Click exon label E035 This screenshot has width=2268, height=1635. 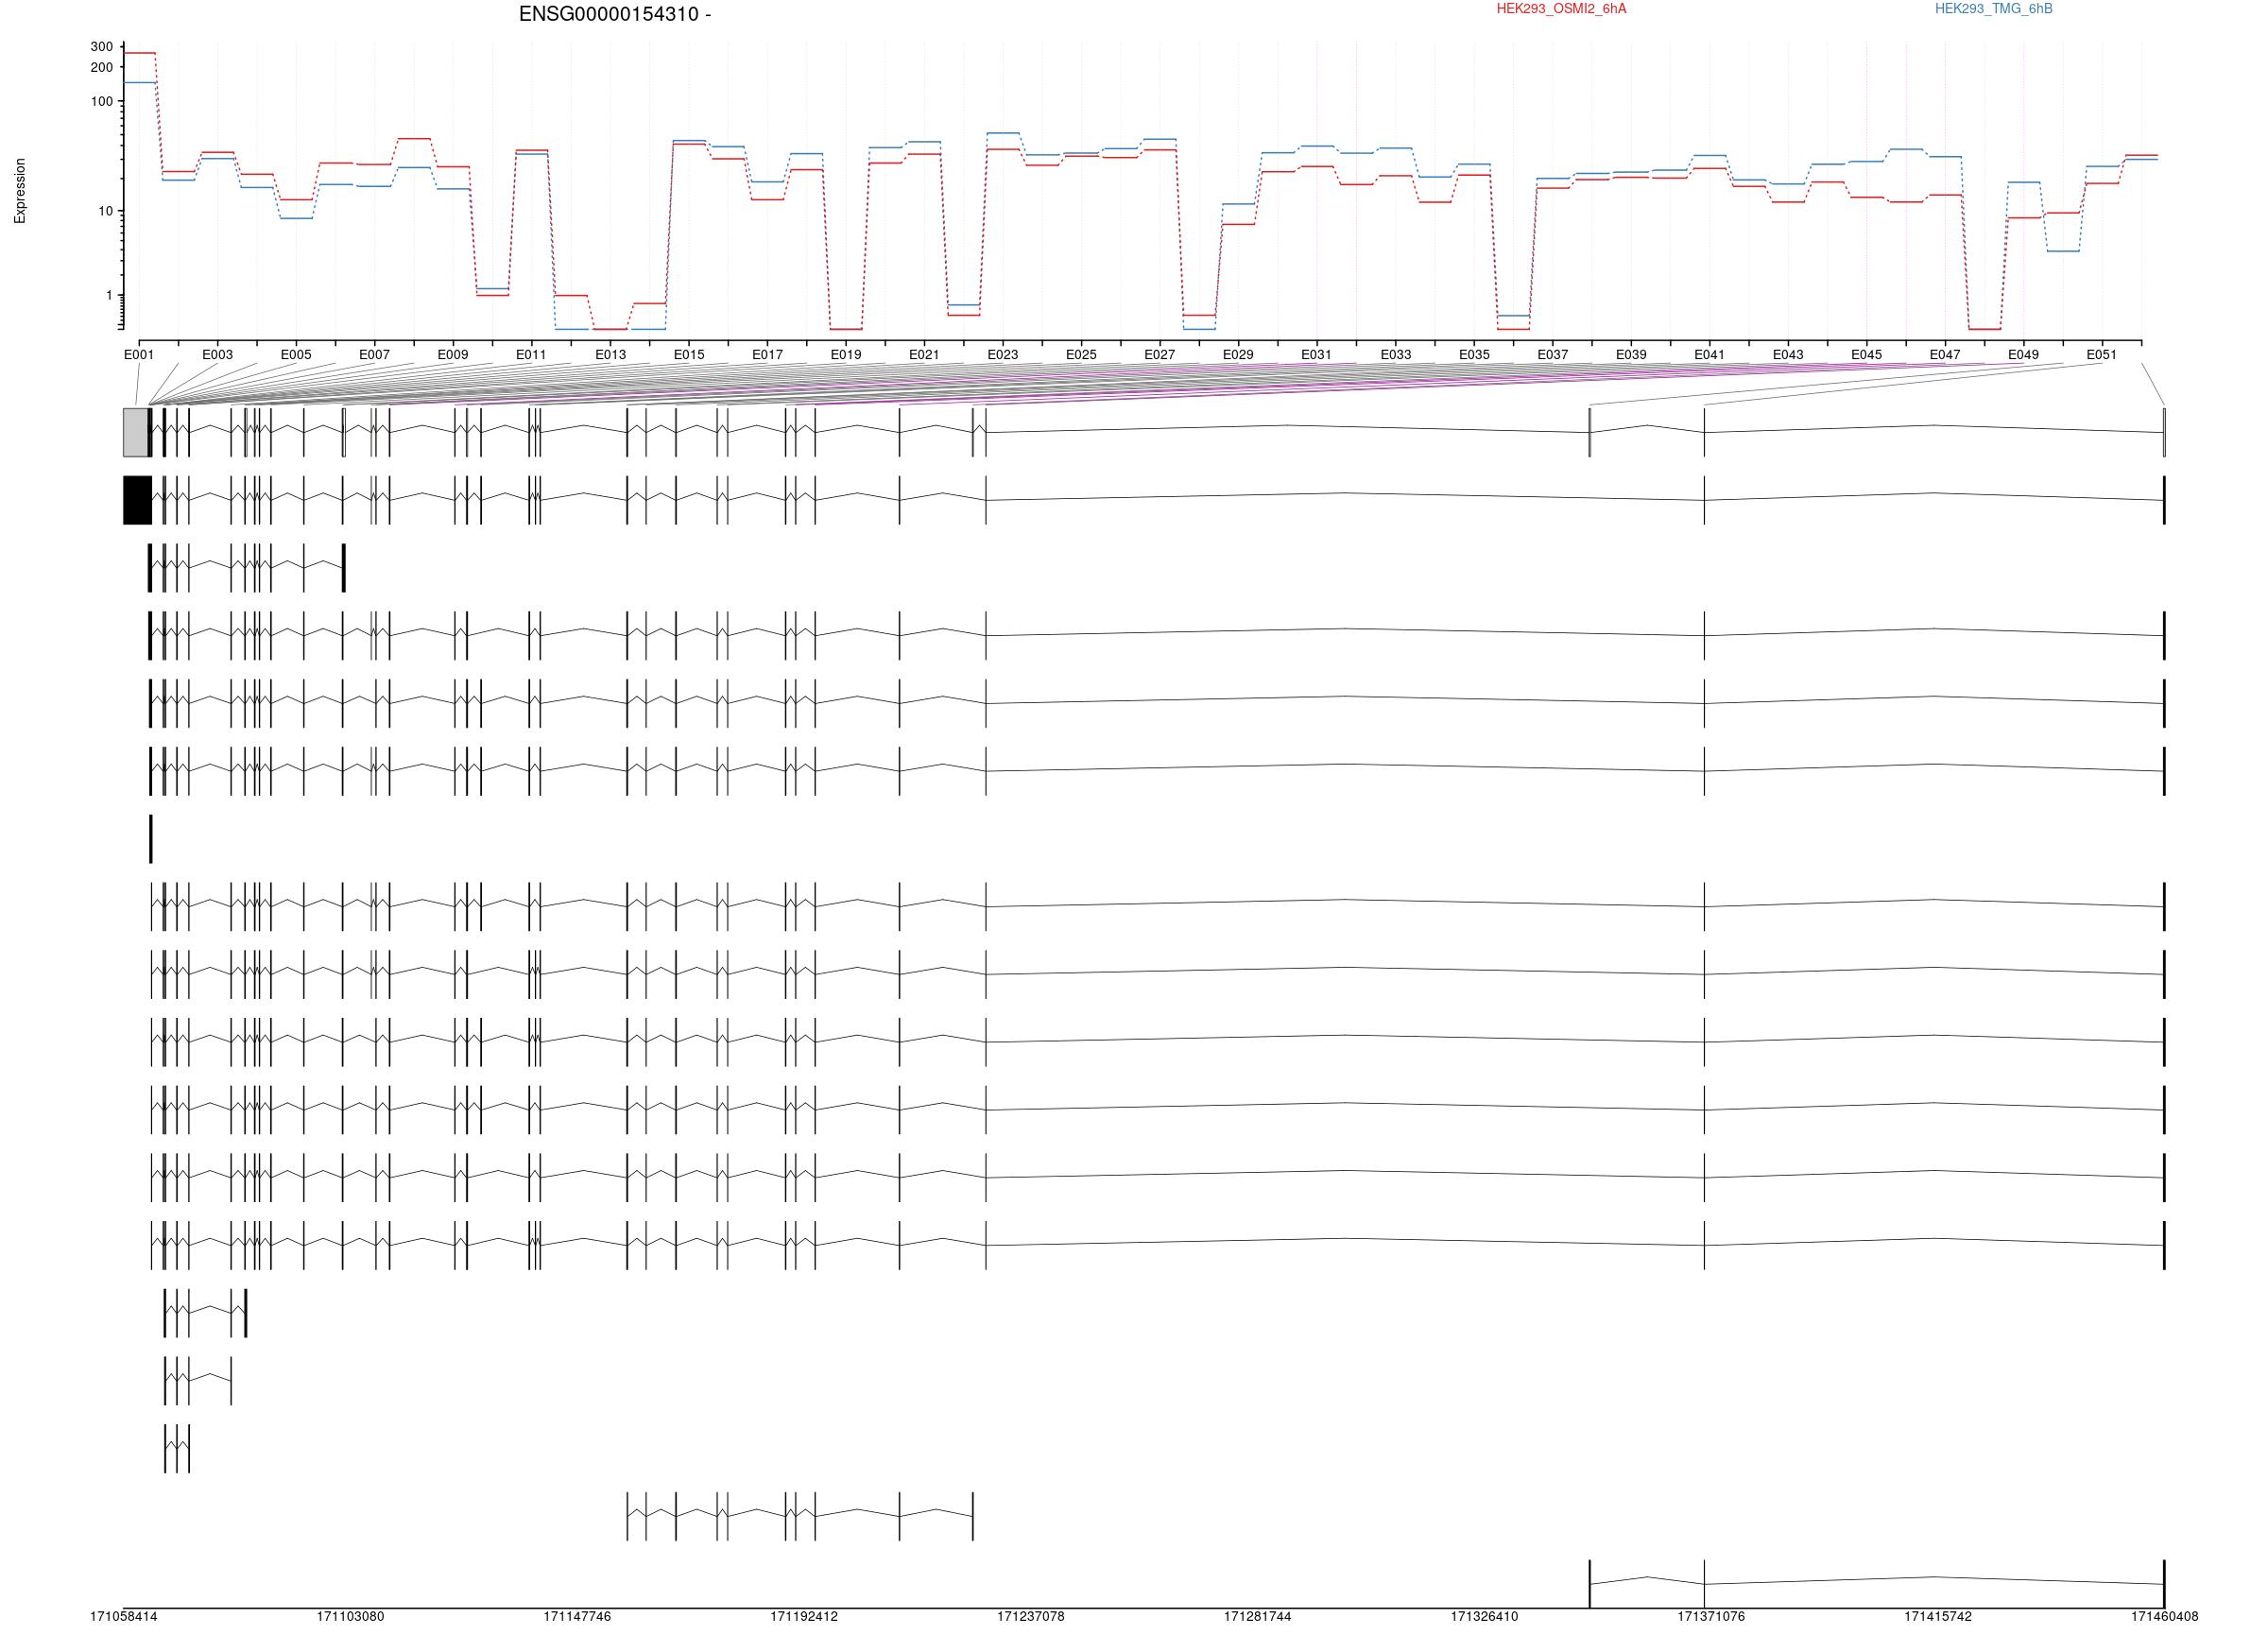tap(1474, 355)
